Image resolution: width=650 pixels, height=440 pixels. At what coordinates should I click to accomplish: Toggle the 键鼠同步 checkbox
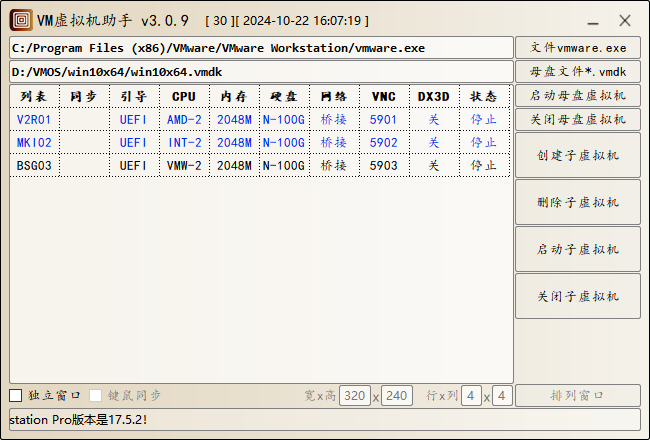click(95, 396)
